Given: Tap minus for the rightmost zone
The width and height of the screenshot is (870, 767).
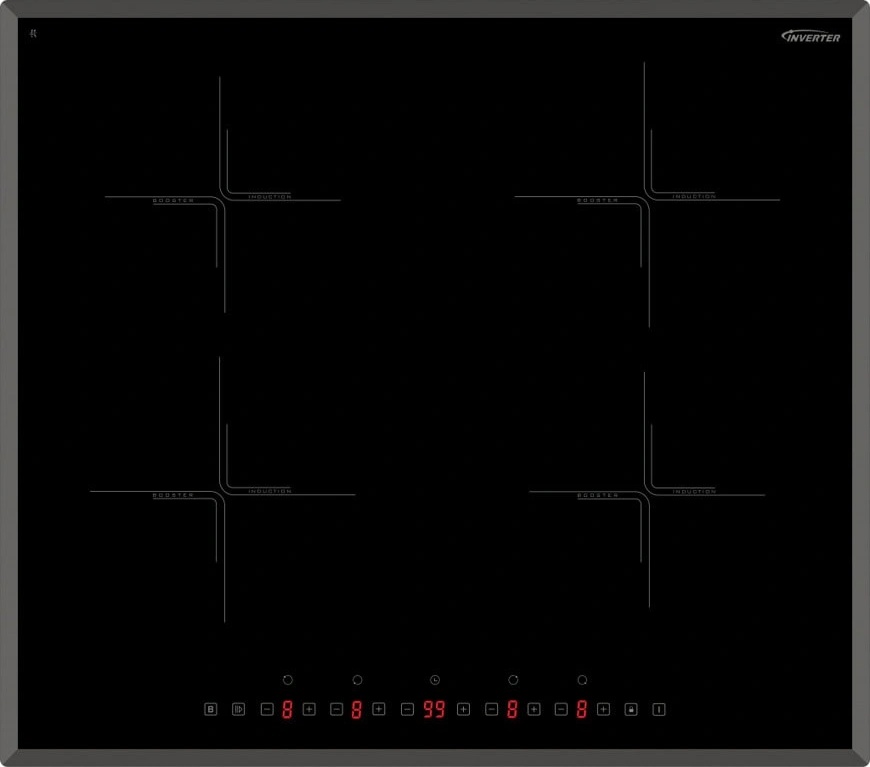Looking at the screenshot, I should (562, 709).
